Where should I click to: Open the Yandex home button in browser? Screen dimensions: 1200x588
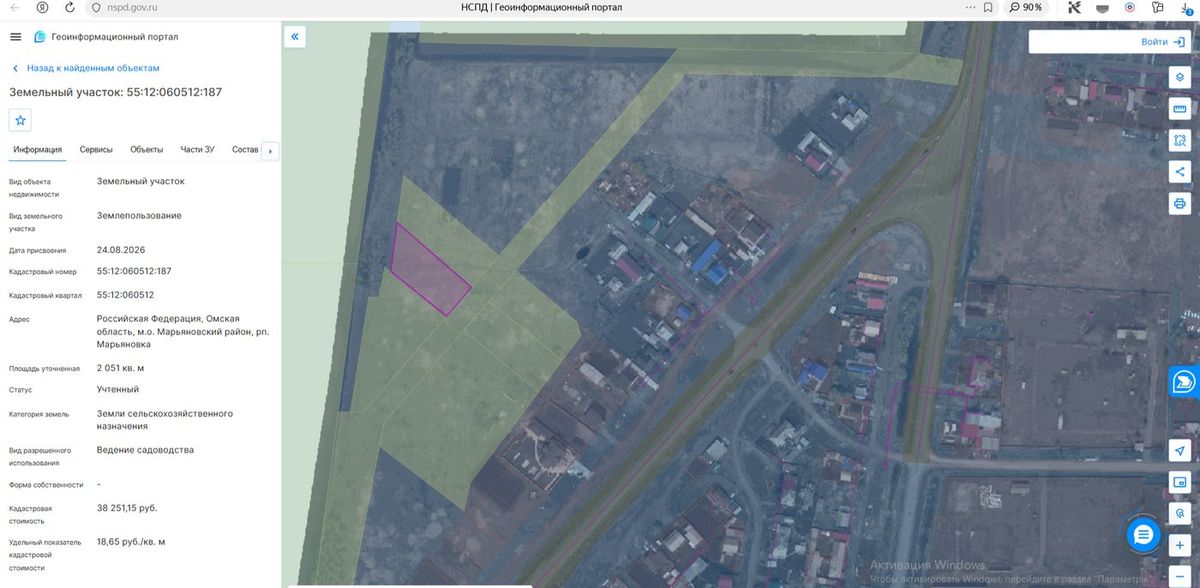point(42,7)
